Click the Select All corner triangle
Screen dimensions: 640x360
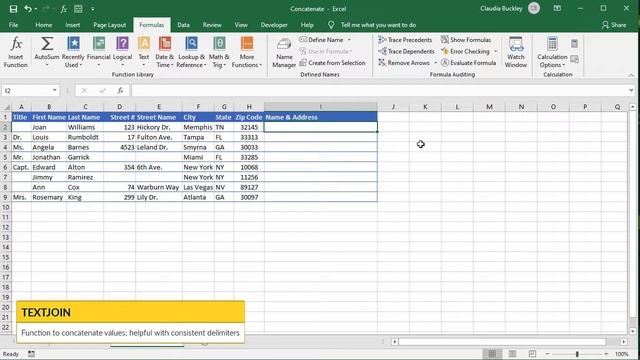pyautogui.click(x=6, y=107)
